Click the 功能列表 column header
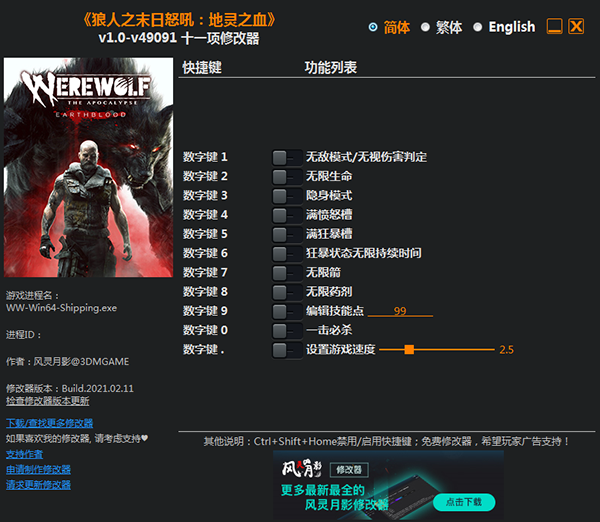This screenshot has width=600, height=522. click(331, 68)
